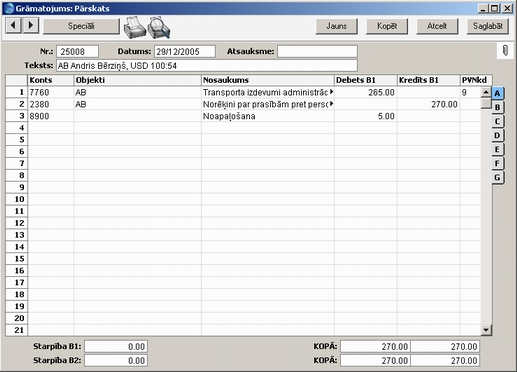Click the PVNkd column header
The height and width of the screenshot is (372, 517).
coord(476,80)
